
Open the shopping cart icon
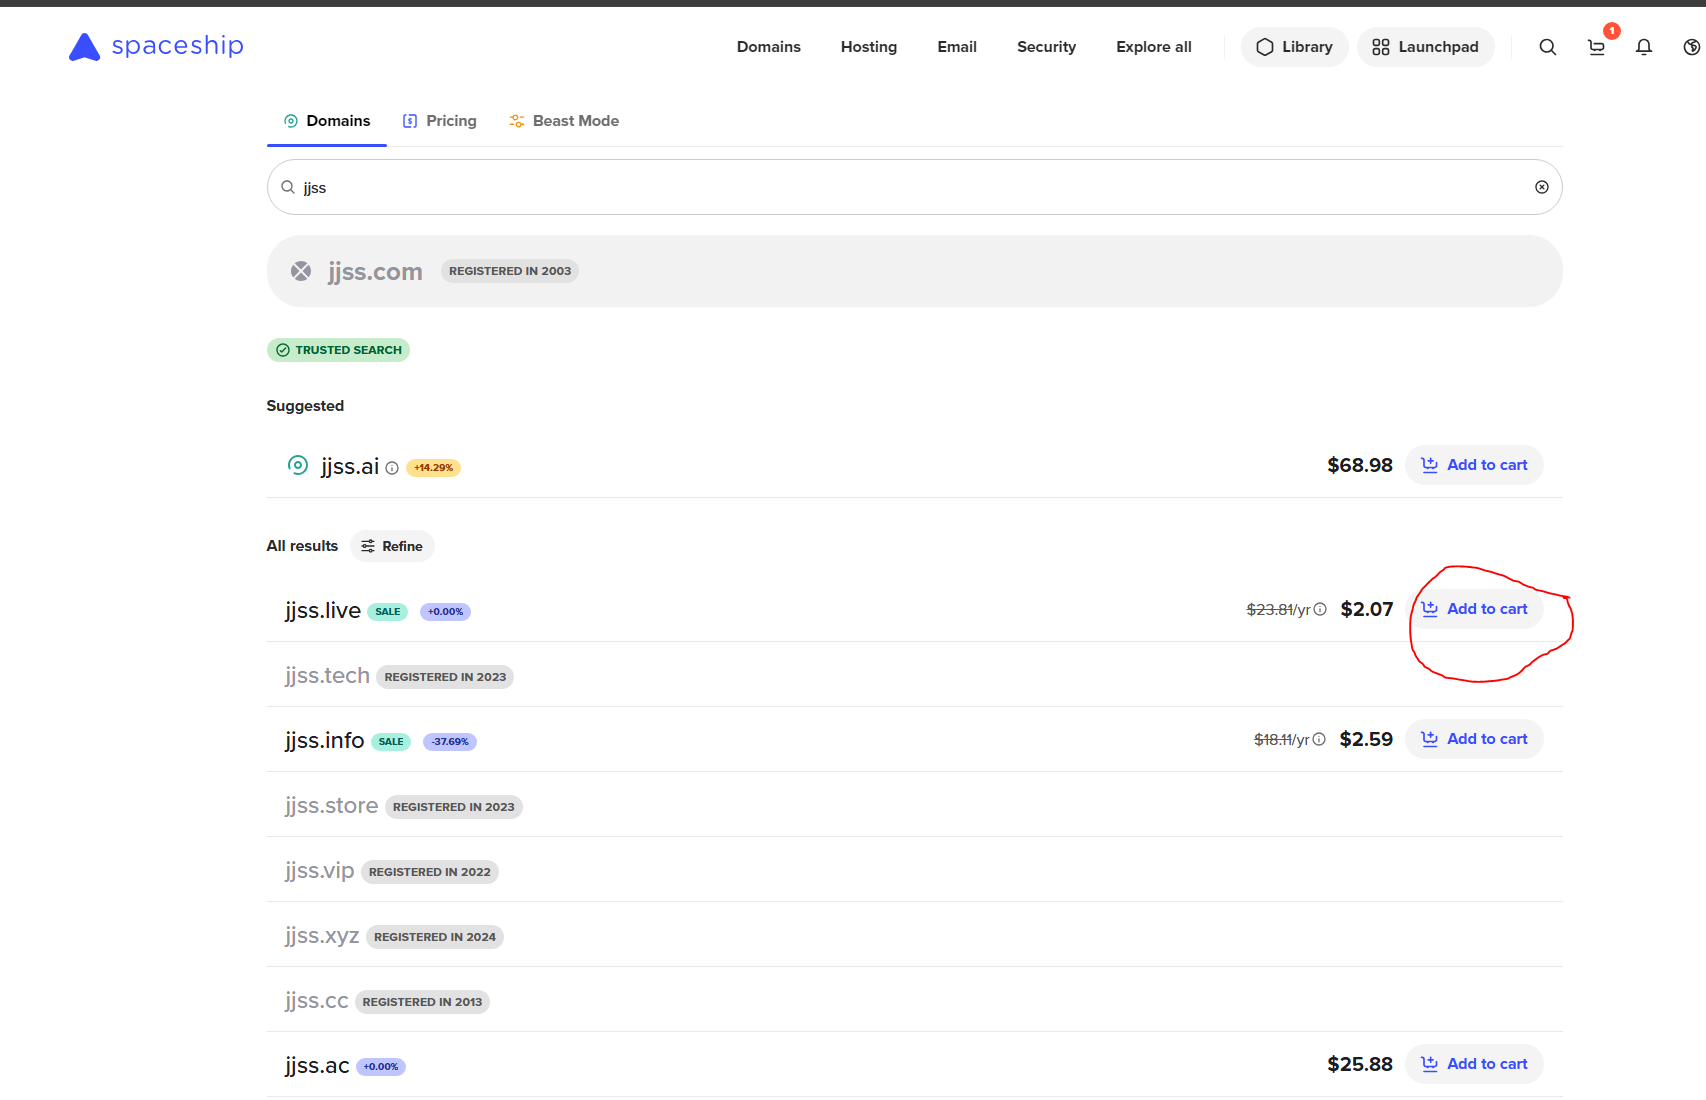pos(1596,47)
